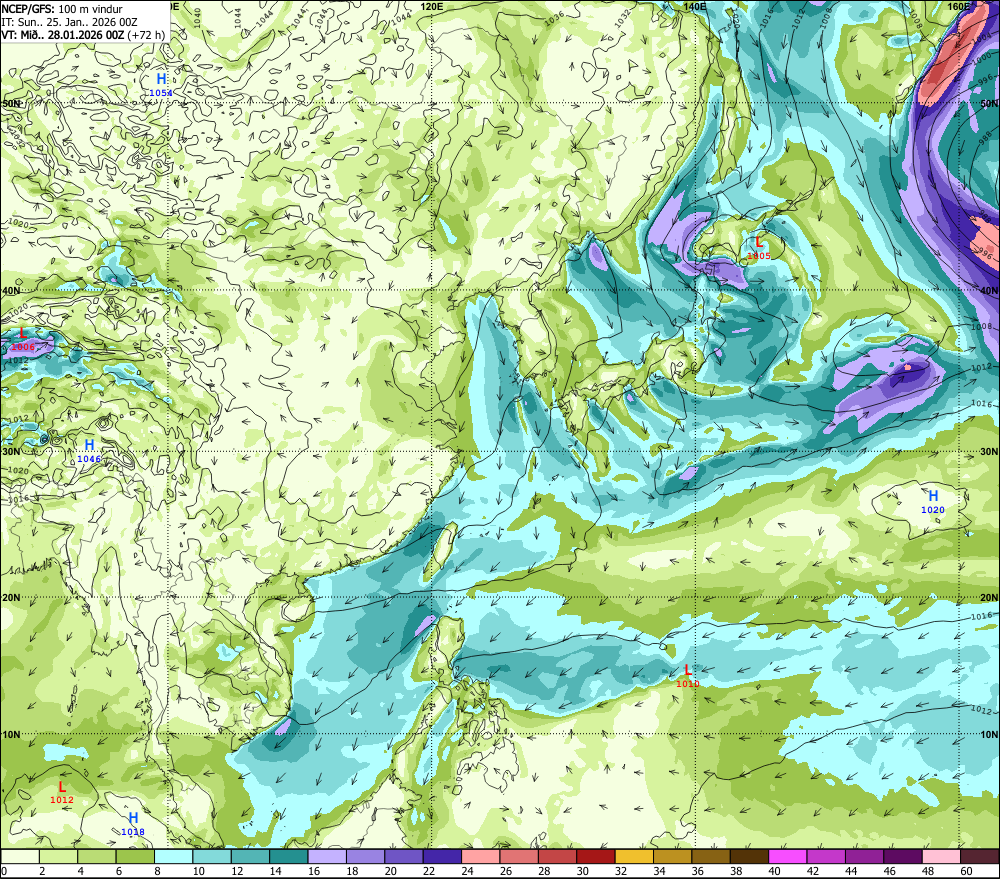
Task: Pick the bright magenta 40–42 legend swatch
Action: coord(788,856)
